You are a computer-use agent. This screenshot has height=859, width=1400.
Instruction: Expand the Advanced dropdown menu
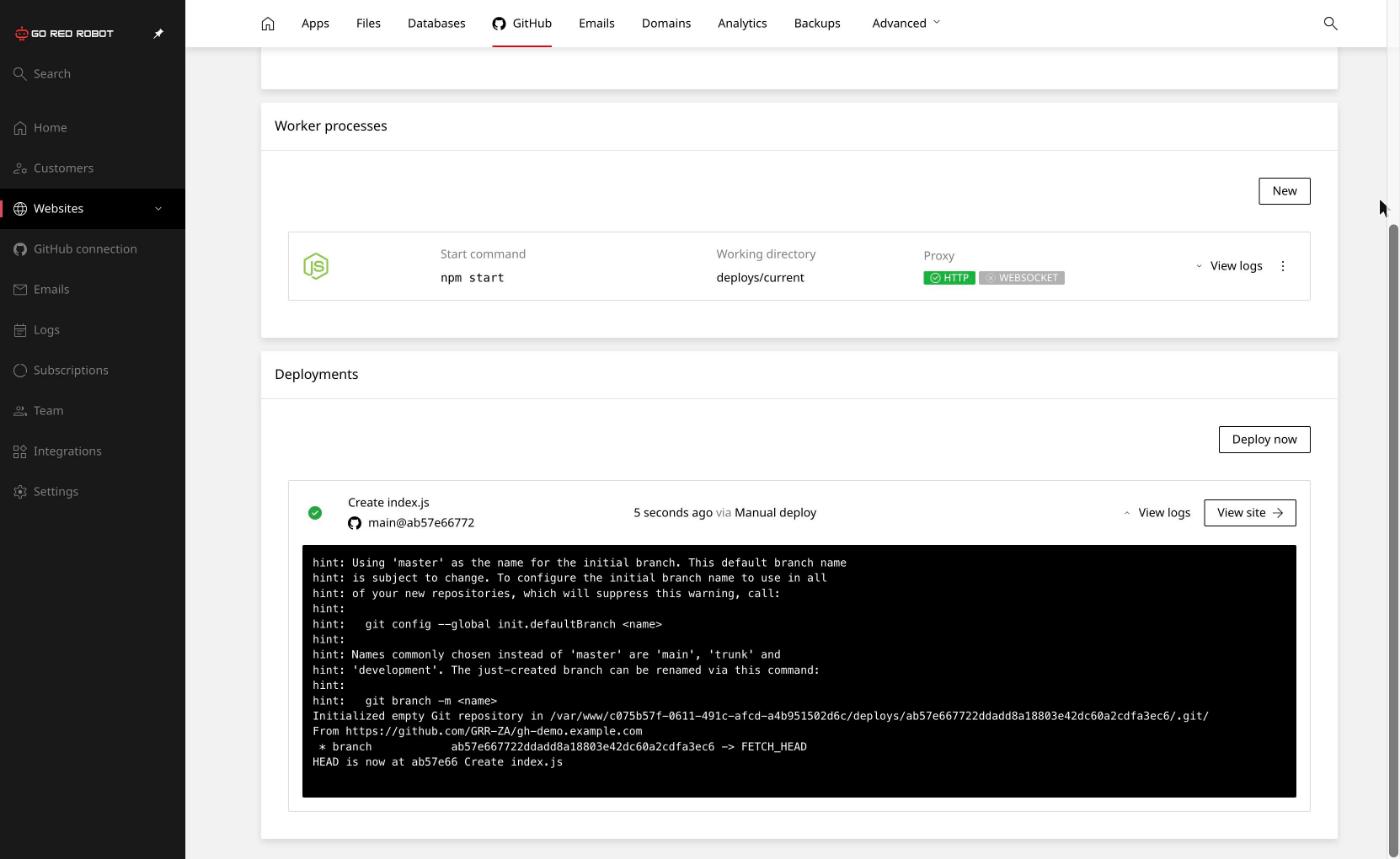(x=906, y=23)
